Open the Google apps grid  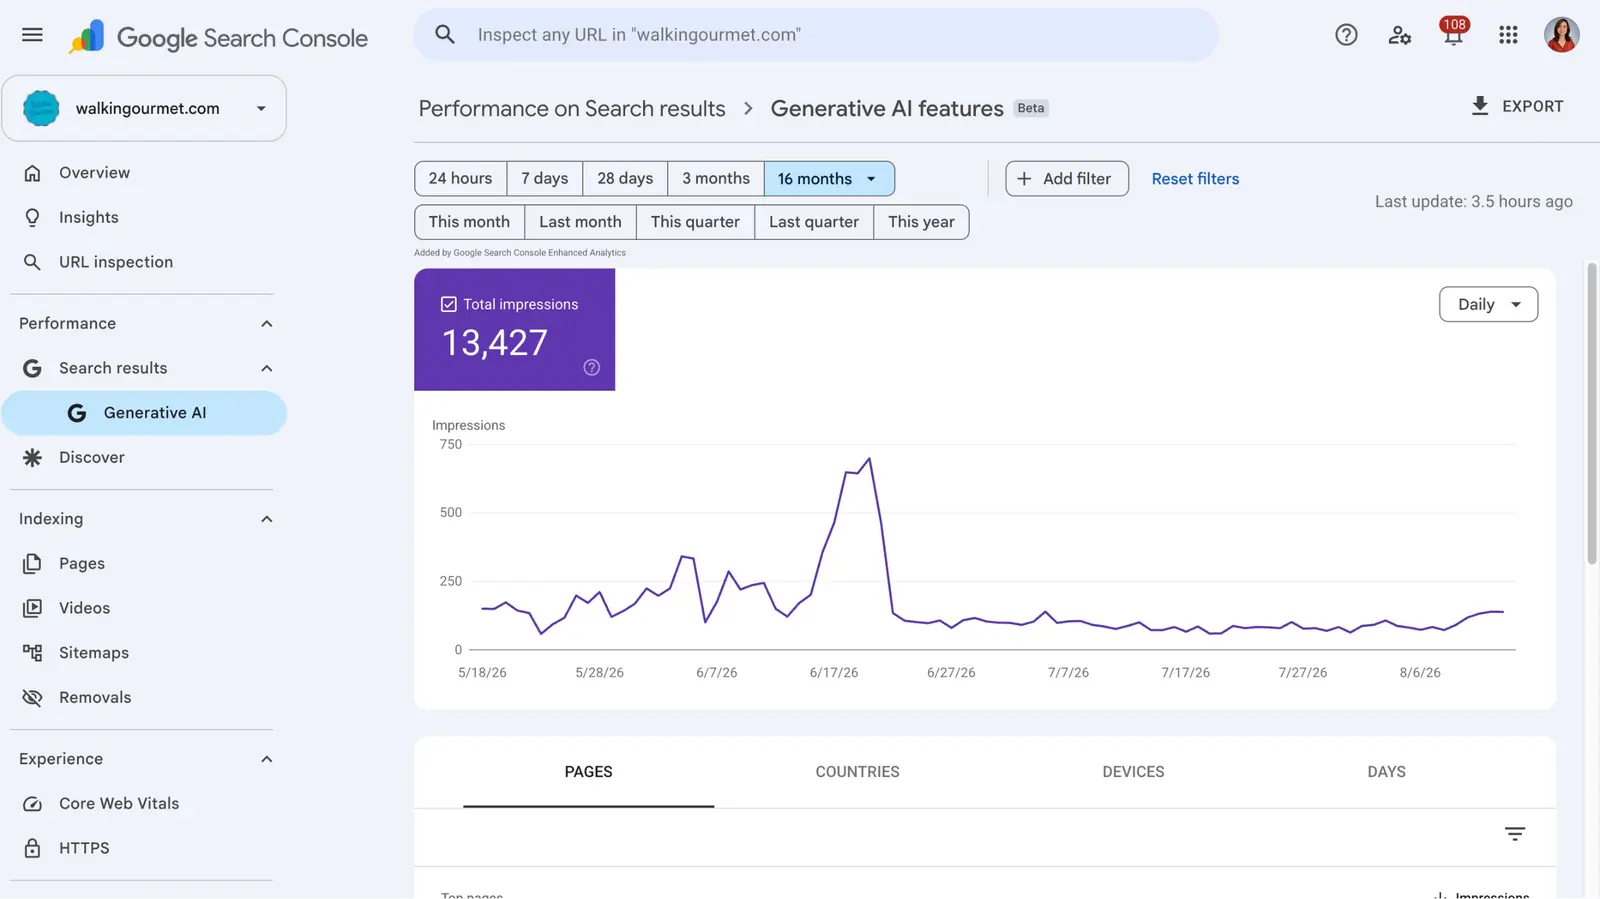(x=1508, y=35)
